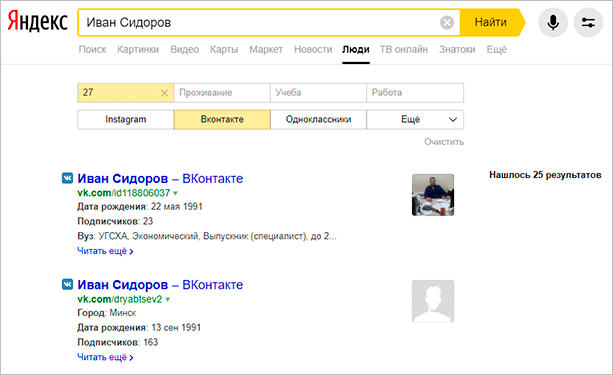Click the Дата рождения: 13 сен 1991 line
Screen dimensions: 613x375
click(x=139, y=328)
